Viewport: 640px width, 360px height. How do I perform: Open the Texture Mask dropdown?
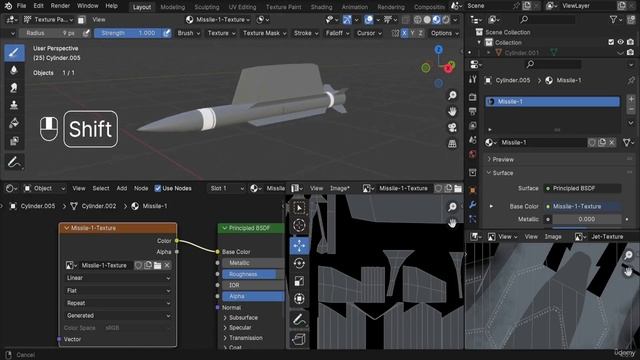(264, 33)
